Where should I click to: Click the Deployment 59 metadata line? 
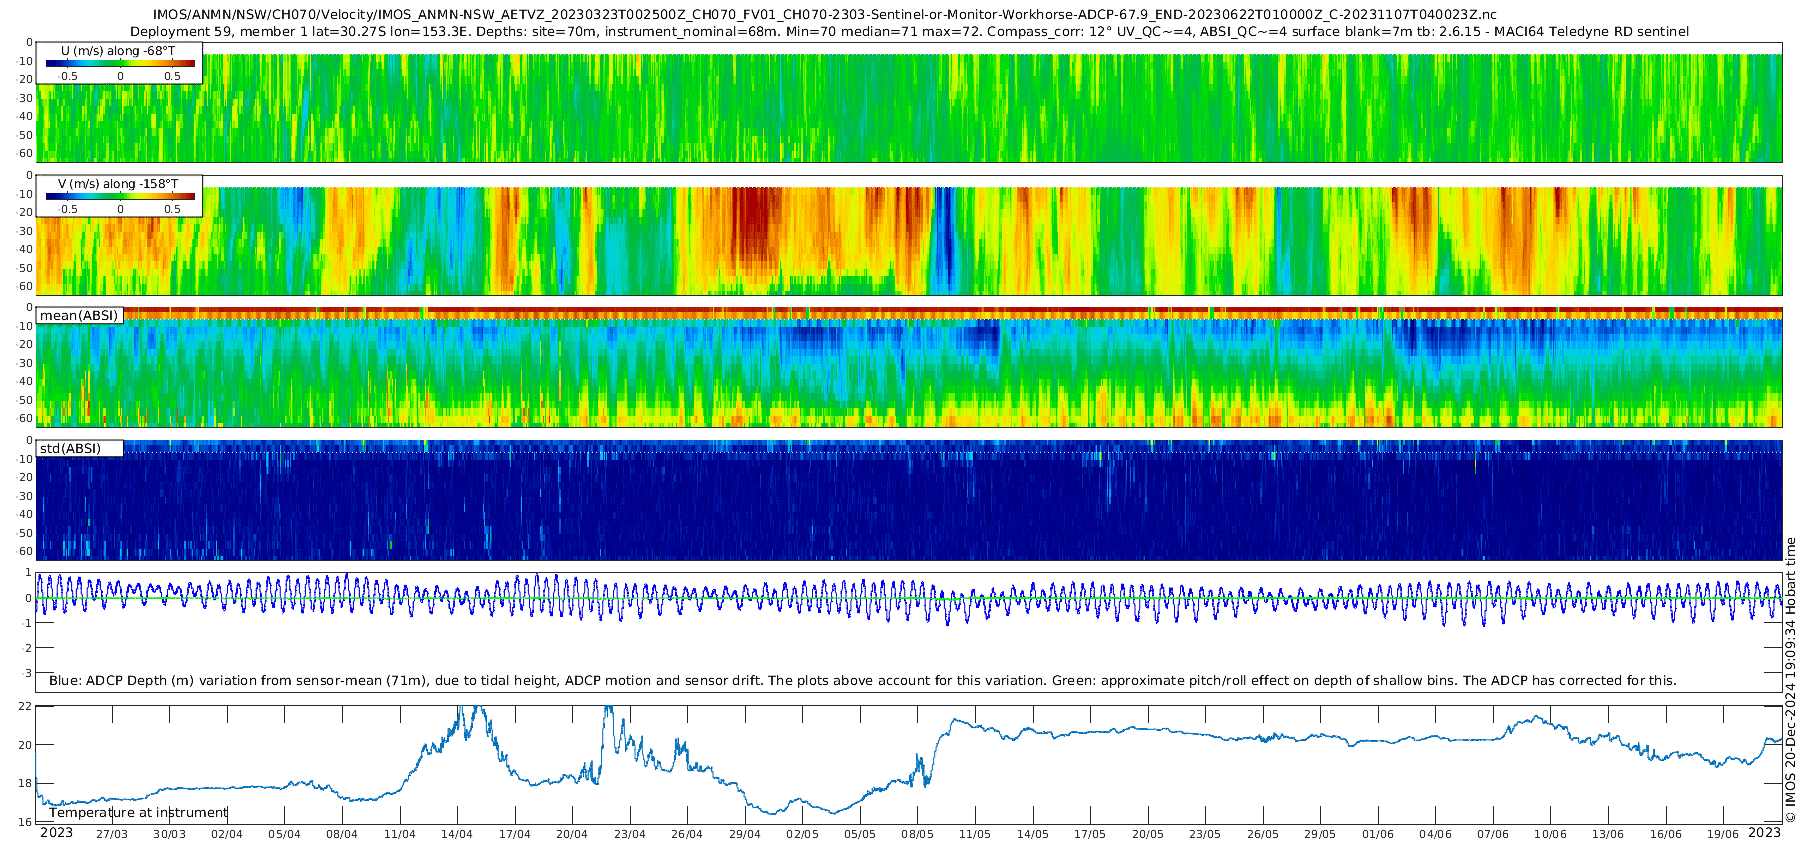909,32
